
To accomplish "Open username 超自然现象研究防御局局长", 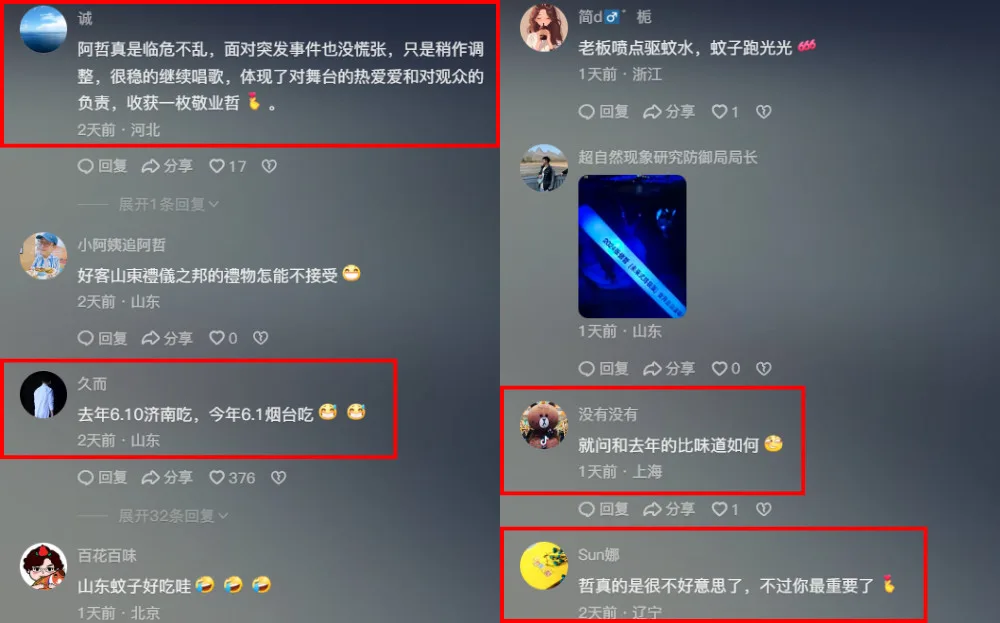I will (668, 158).
